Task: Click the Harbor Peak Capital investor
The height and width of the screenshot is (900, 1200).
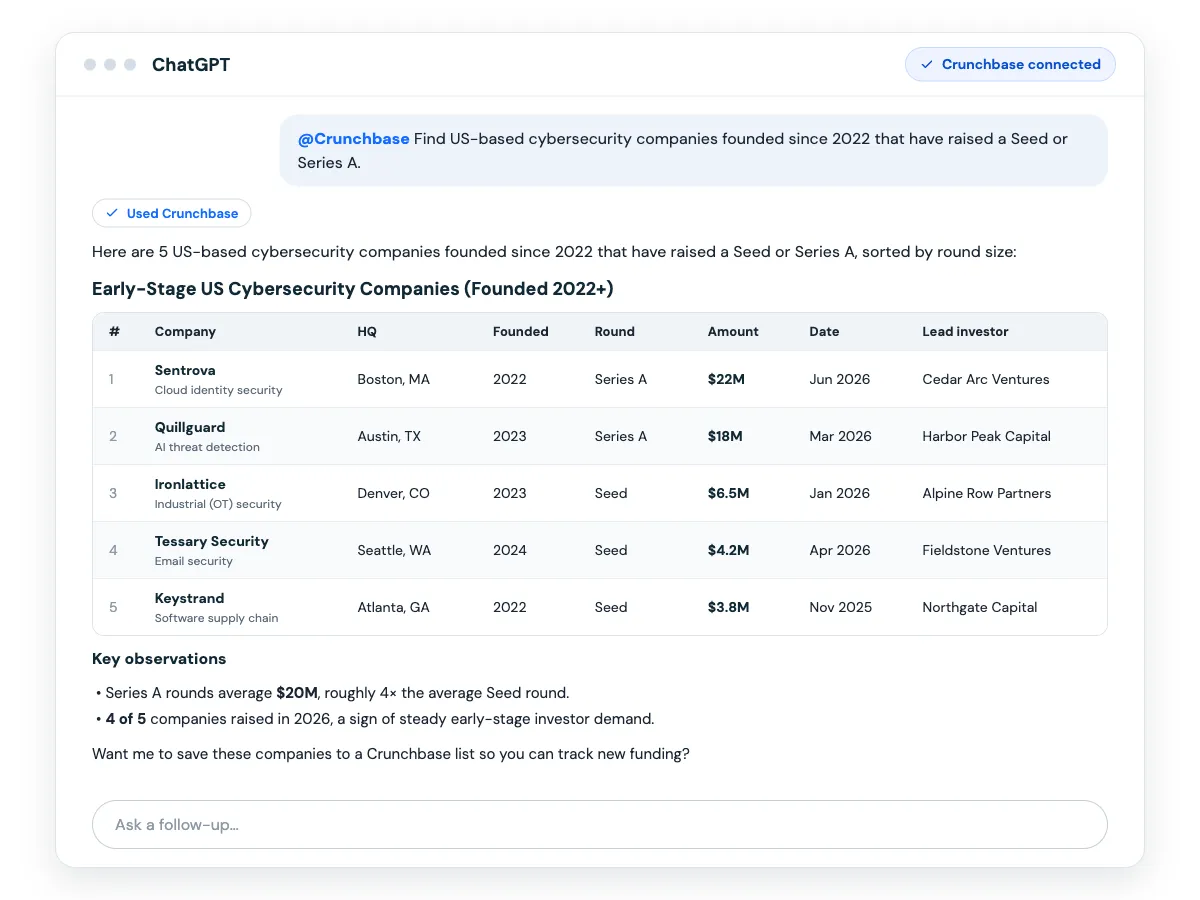Action: pyautogui.click(x=986, y=436)
